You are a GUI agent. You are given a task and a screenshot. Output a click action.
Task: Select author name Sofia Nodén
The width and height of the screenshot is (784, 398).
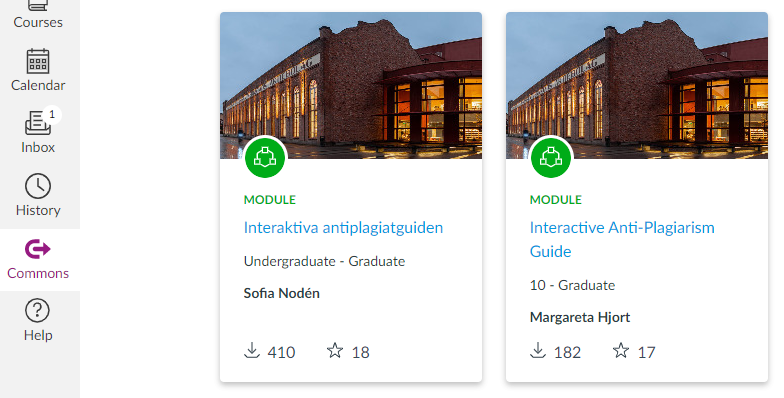coord(282,293)
